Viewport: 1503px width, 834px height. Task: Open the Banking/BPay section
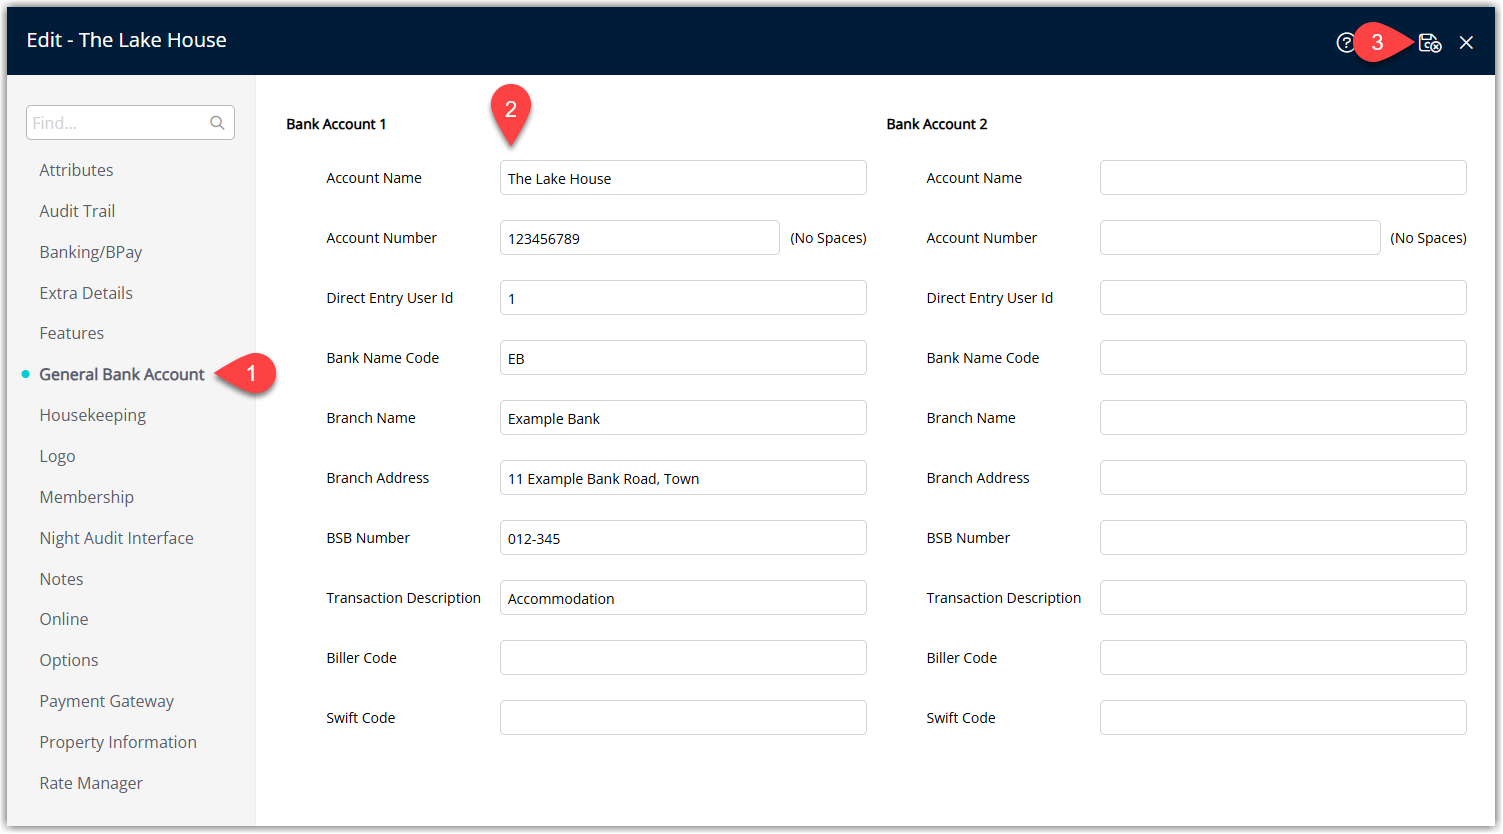(x=91, y=252)
